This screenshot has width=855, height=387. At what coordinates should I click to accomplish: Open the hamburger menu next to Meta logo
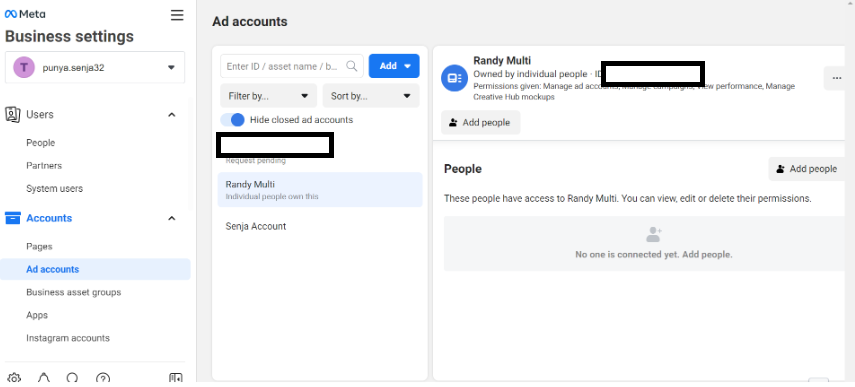pyautogui.click(x=177, y=15)
